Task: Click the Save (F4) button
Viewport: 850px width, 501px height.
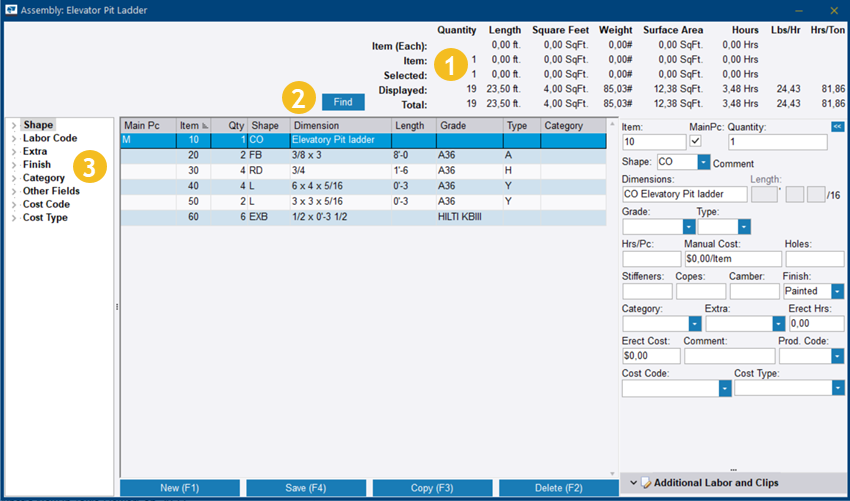Action: coord(305,487)
